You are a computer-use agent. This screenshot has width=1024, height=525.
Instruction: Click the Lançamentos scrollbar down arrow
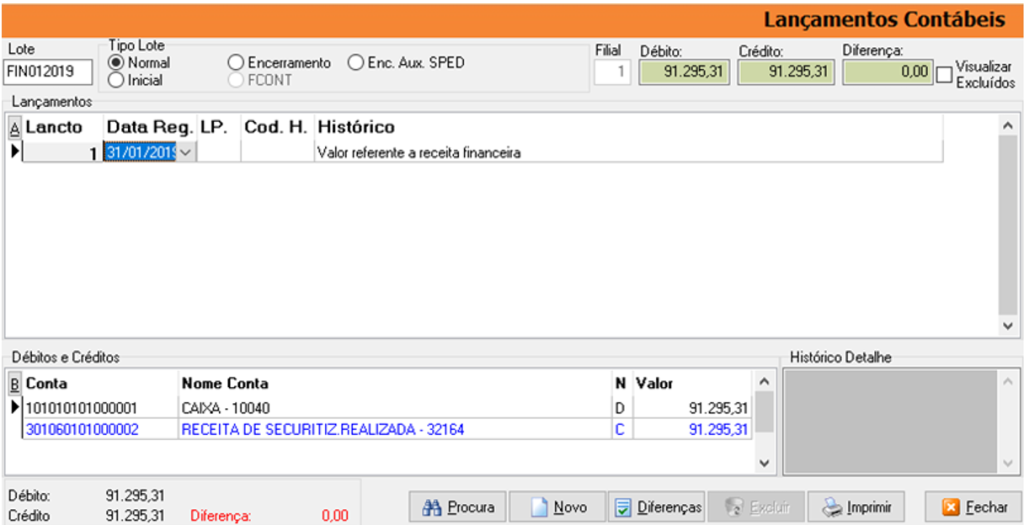tap(1007, 324)
